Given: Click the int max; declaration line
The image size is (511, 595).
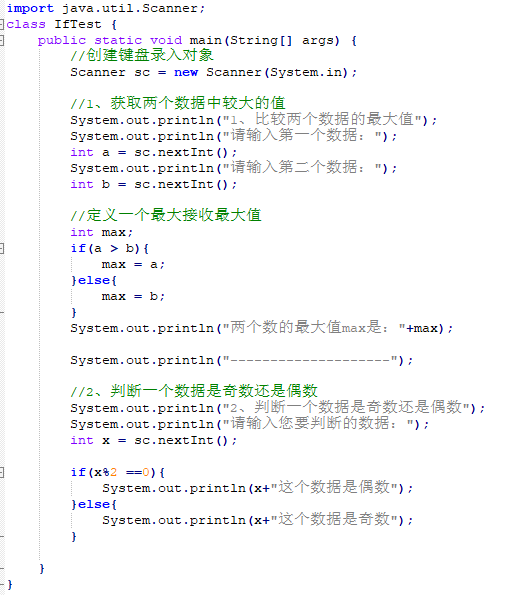Looking at the screenshot, I should 102,232.
